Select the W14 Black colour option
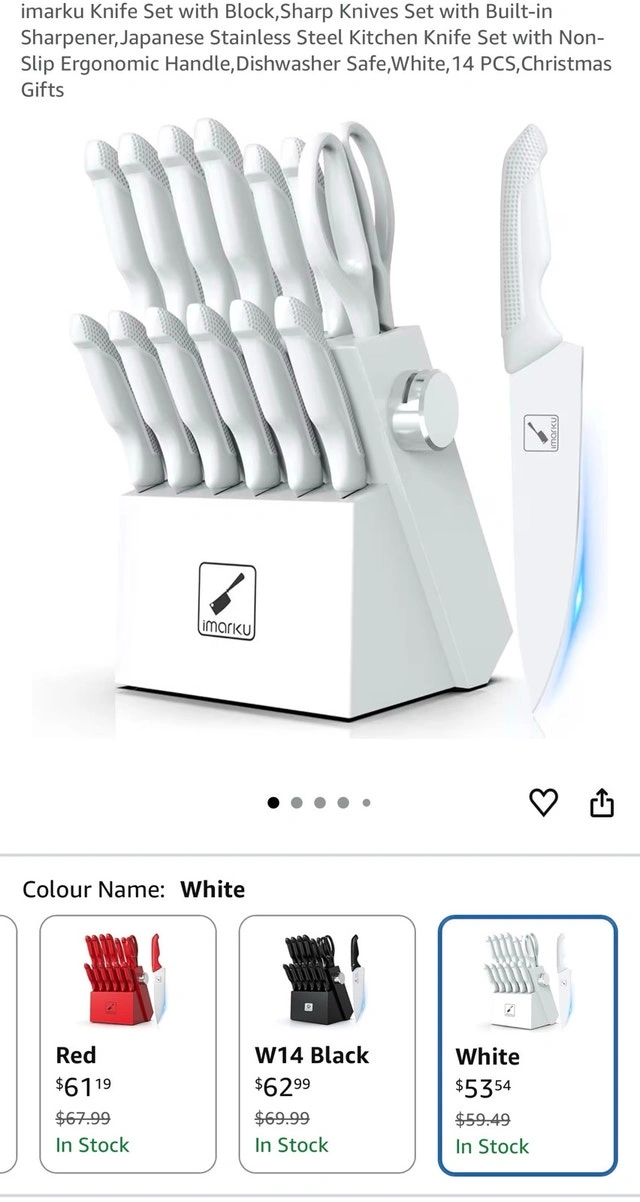640x1202 pixels. pos(327,1043)
